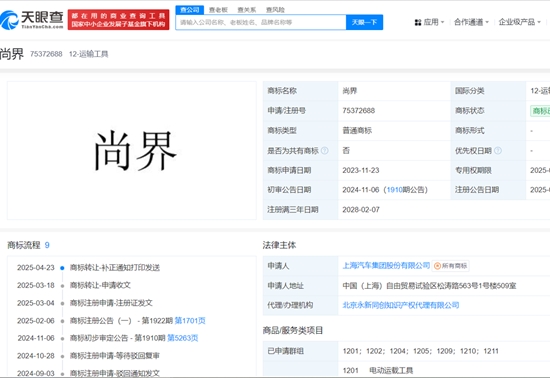Click the 天眼一下 search button

pyautogui.click(x=364, y=22)
